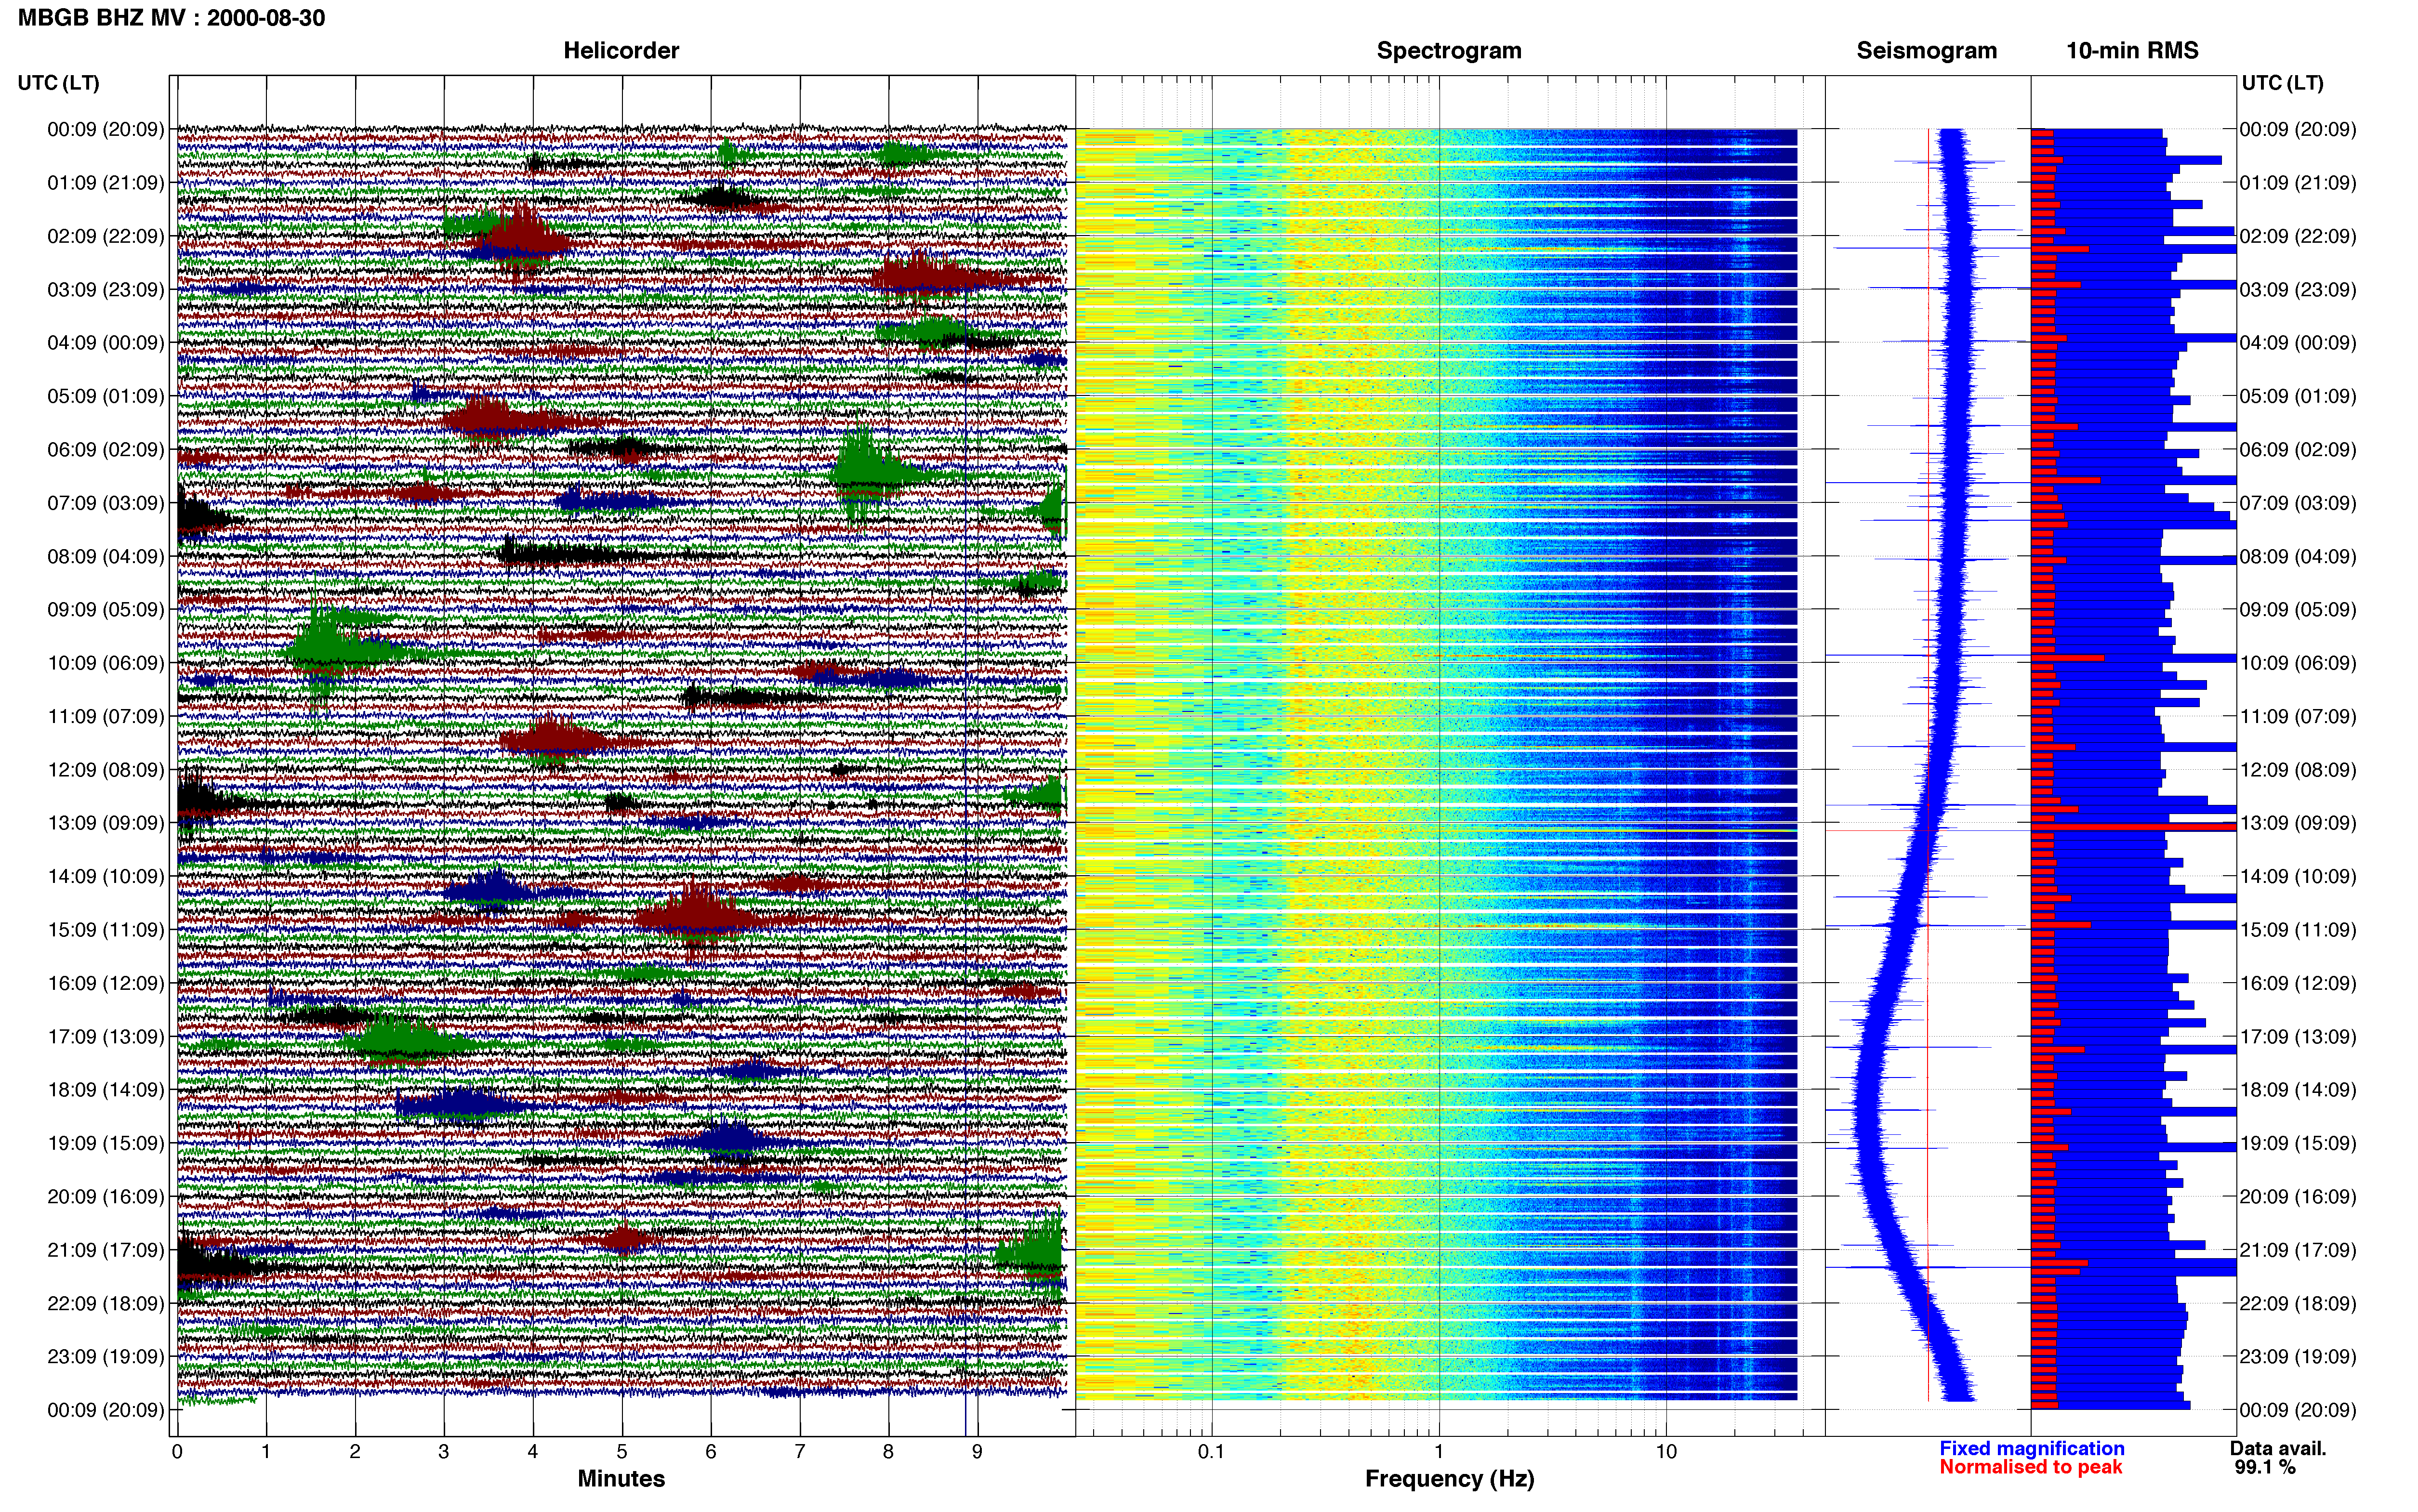
Task: Click the left '15:09 (11:09)' time label
Action: (105, 930)
